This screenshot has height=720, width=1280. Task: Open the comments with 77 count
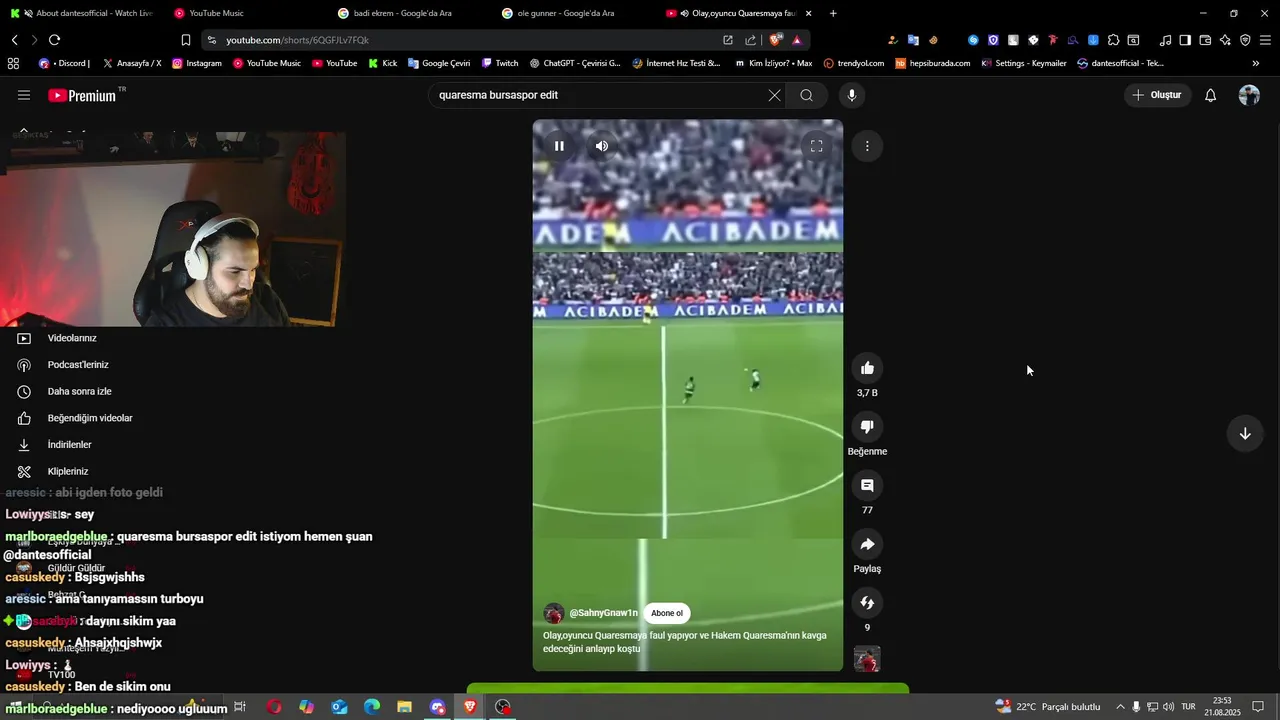pos(867,486)
